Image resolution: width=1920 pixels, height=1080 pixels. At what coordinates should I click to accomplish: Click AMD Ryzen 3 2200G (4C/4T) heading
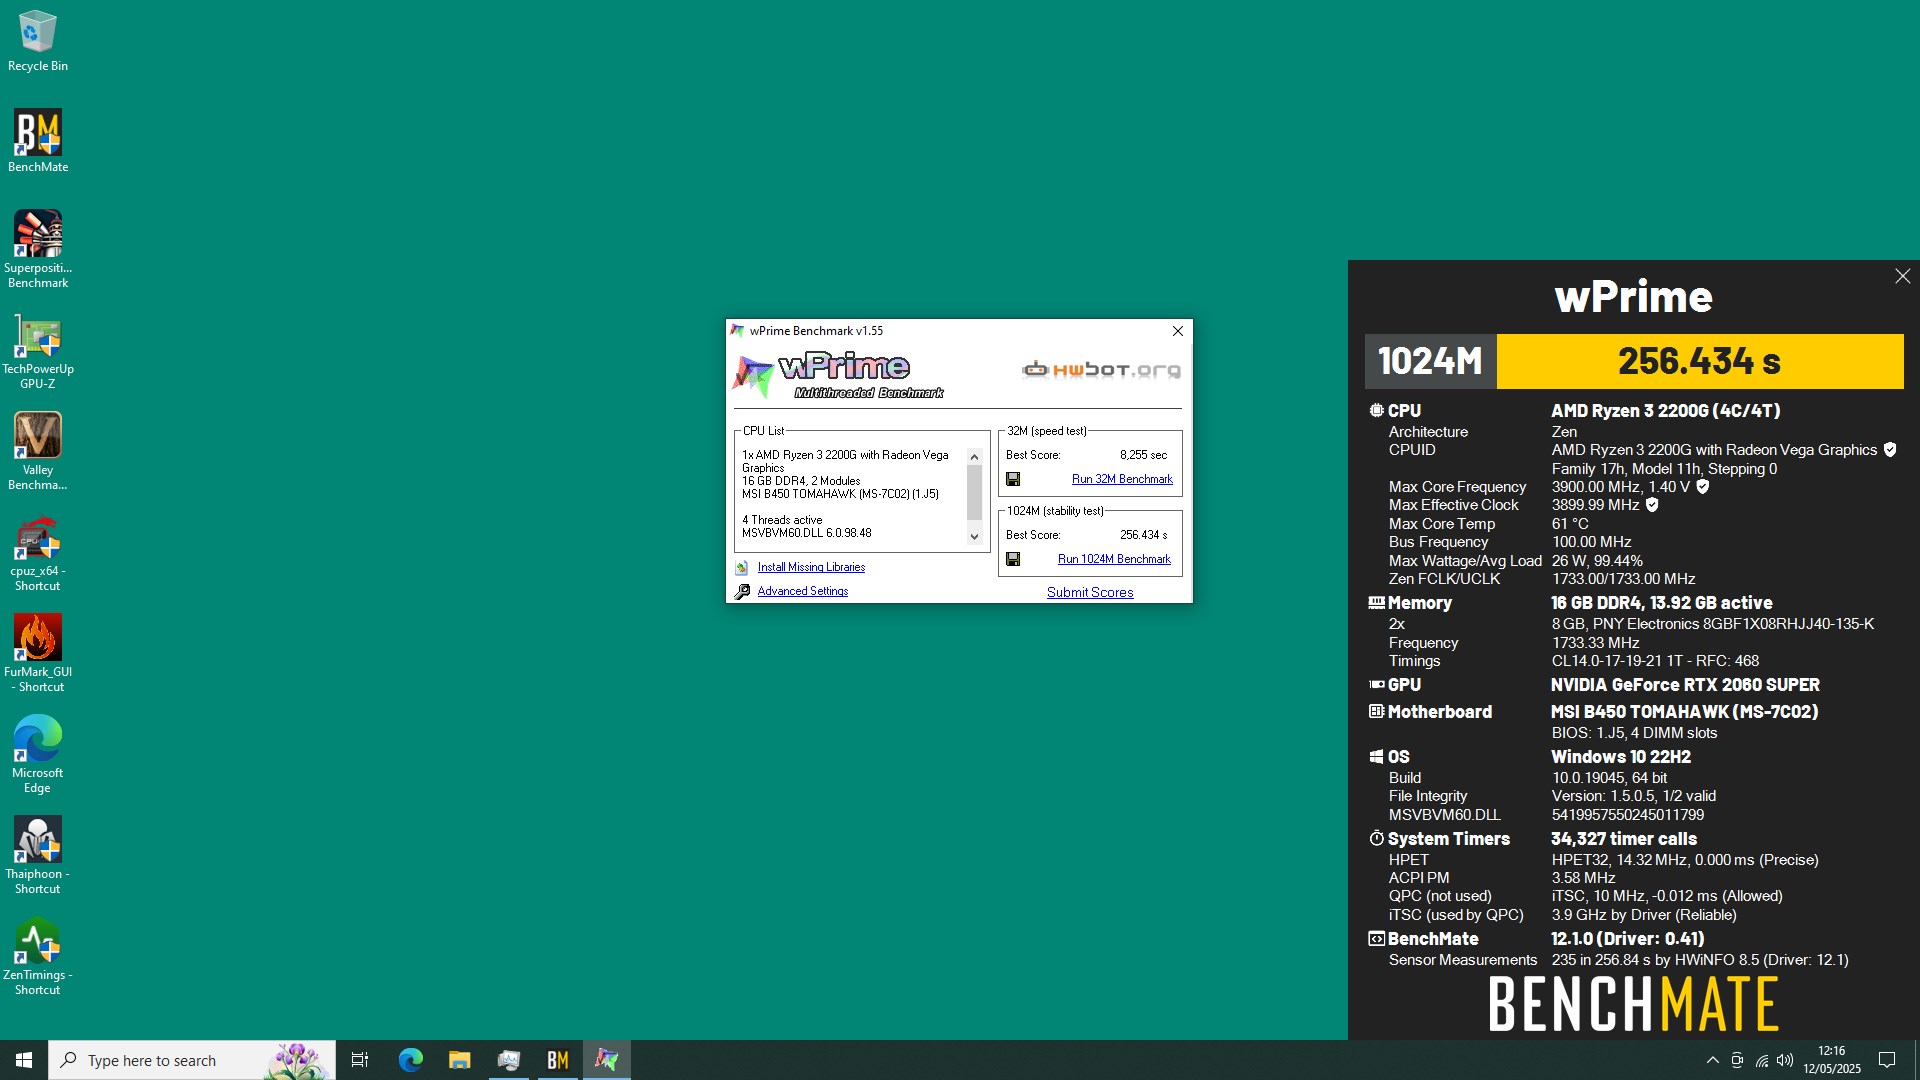pos(1665,411)
